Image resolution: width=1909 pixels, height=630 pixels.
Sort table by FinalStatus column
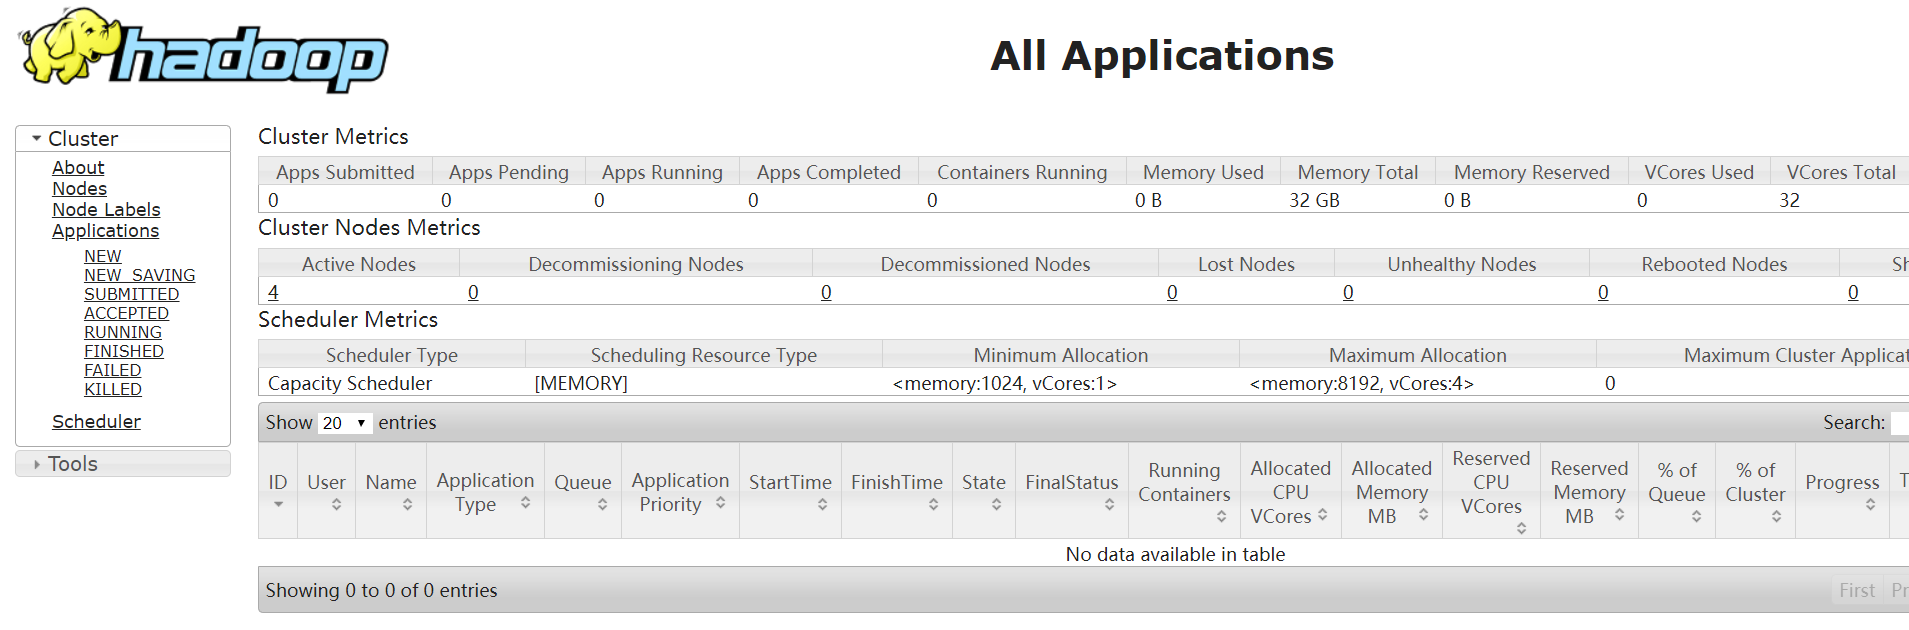click(x=1072, y=491)
